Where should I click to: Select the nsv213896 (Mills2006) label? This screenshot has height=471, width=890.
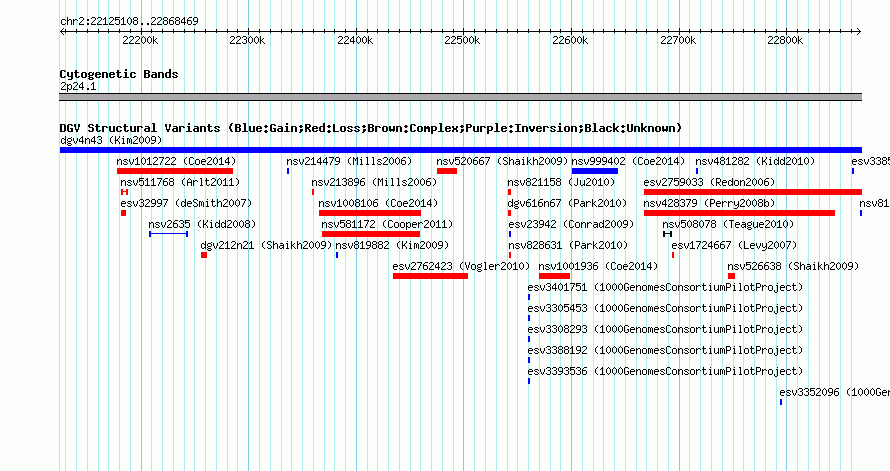(374, 182)
